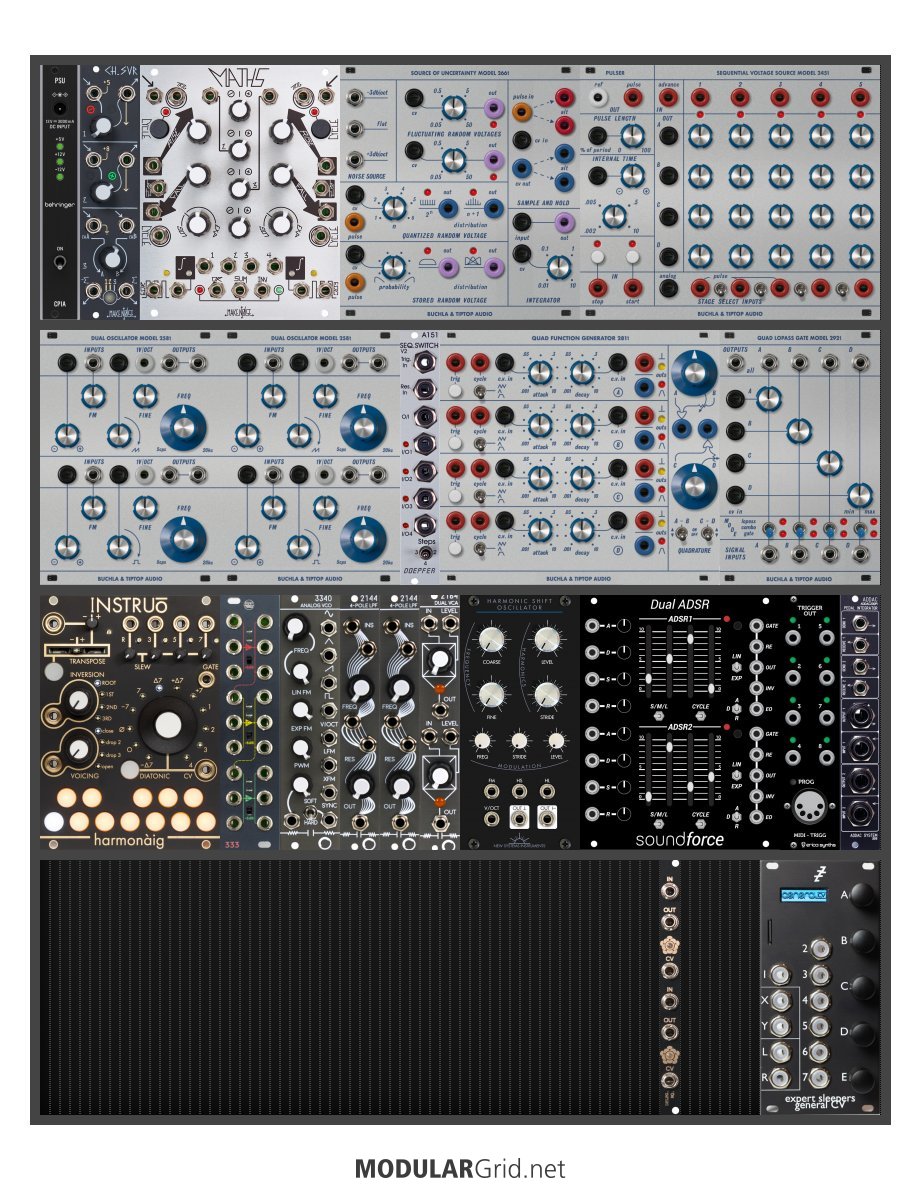
Task: Click ADSR2 attack fader on Dual ADSR
Action: pyautogui.click(x=649, y=795)
